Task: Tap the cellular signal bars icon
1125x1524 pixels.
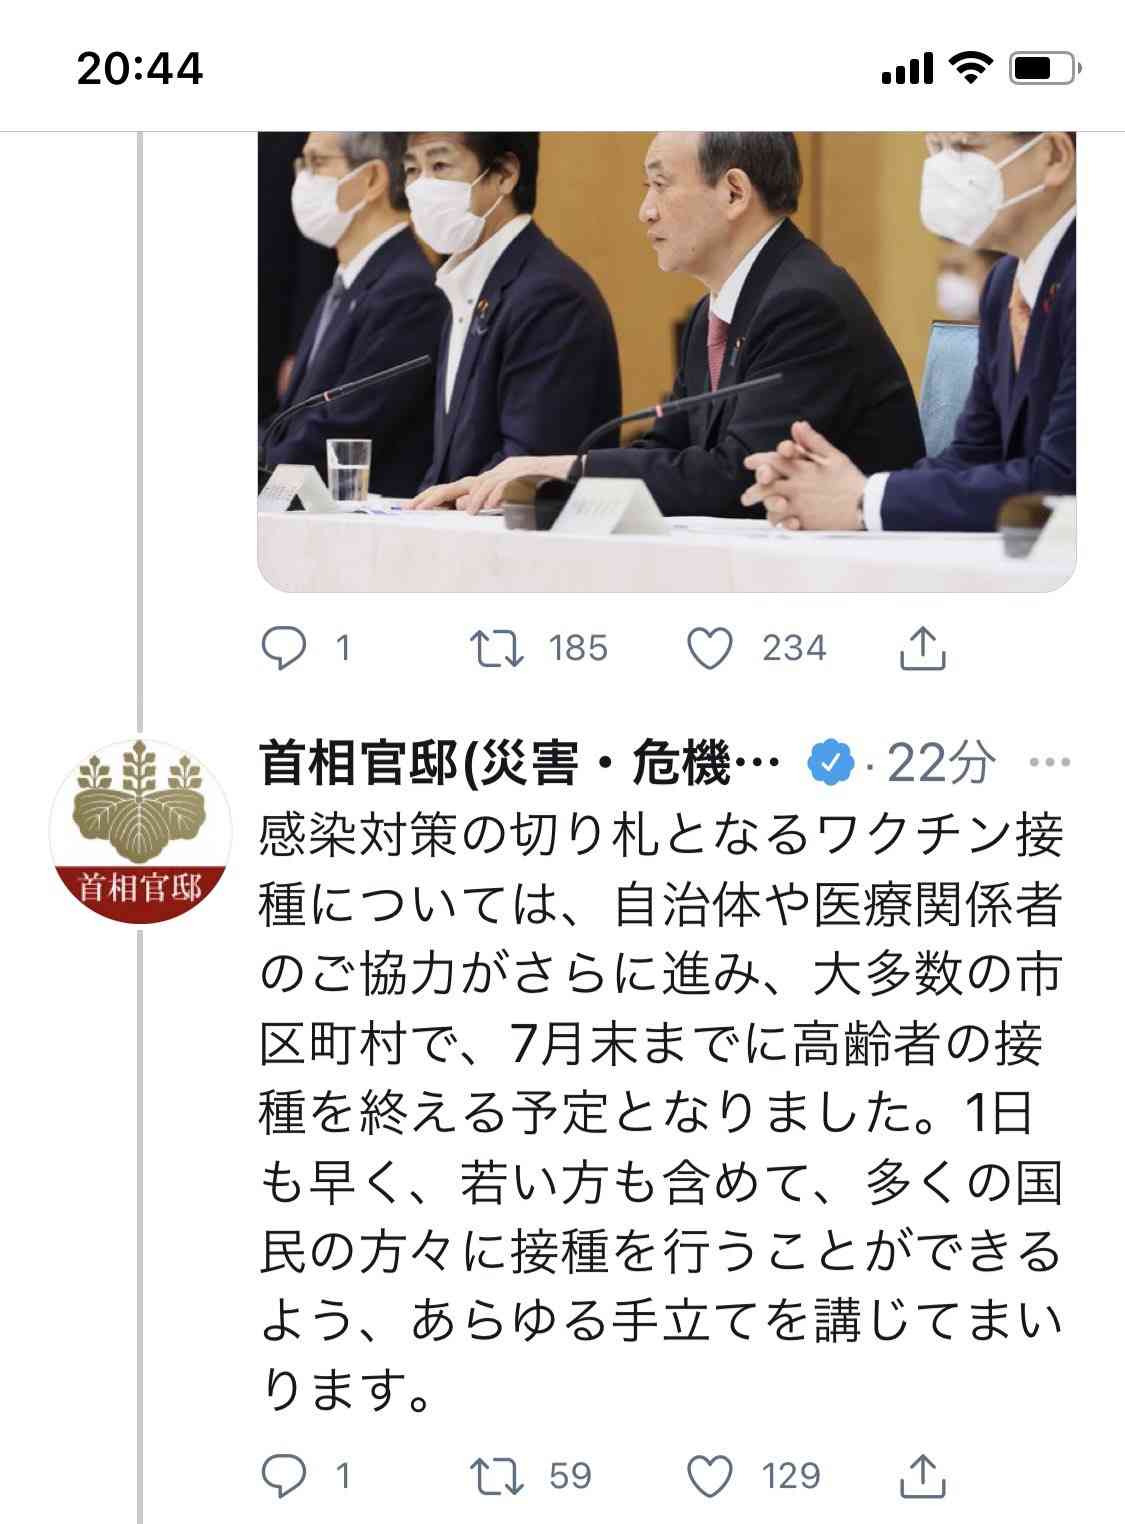Action: tap(907, 69)
